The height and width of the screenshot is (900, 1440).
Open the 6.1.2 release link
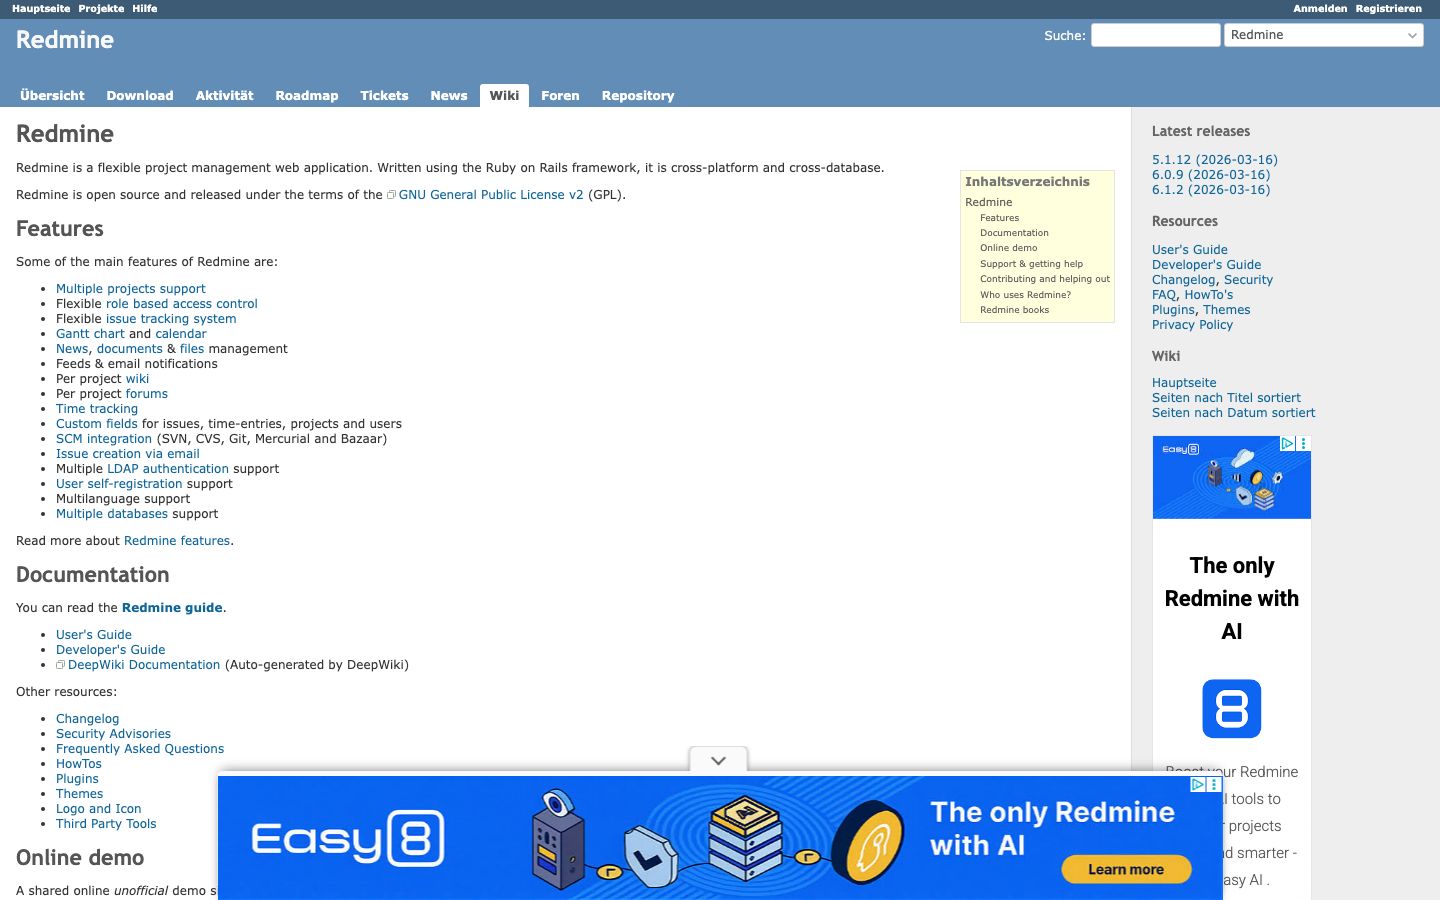click(1211, 190)
